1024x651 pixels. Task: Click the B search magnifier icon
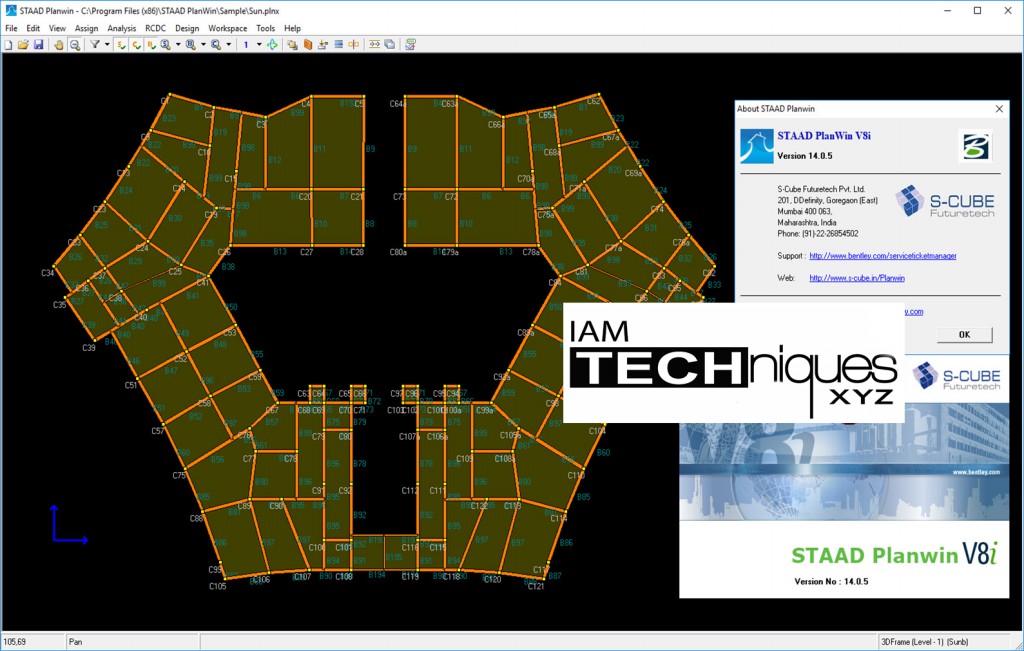(x=191, y=44)
